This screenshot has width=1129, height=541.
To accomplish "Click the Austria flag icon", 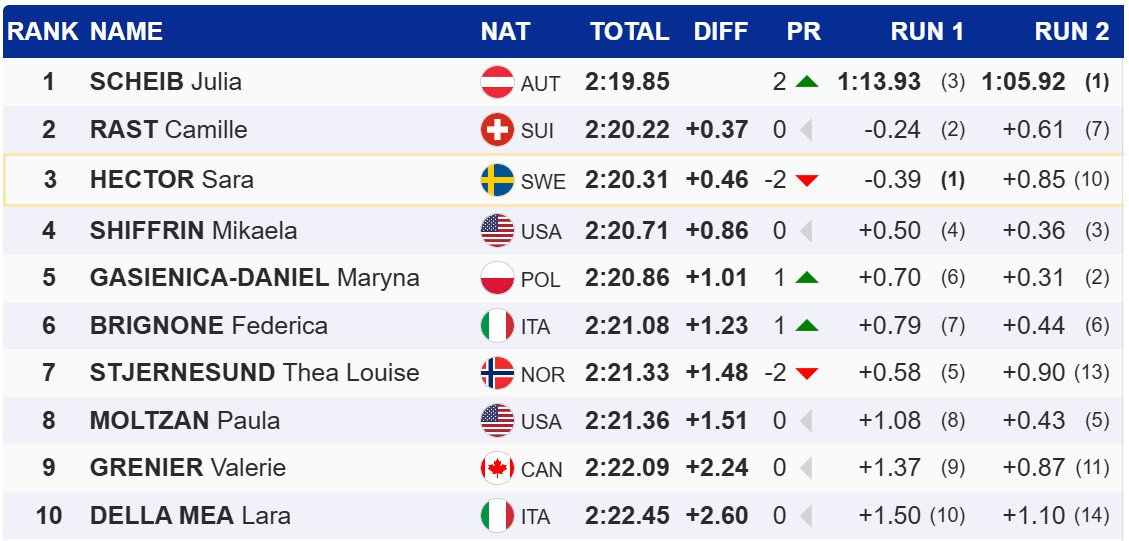I will 497,82.
